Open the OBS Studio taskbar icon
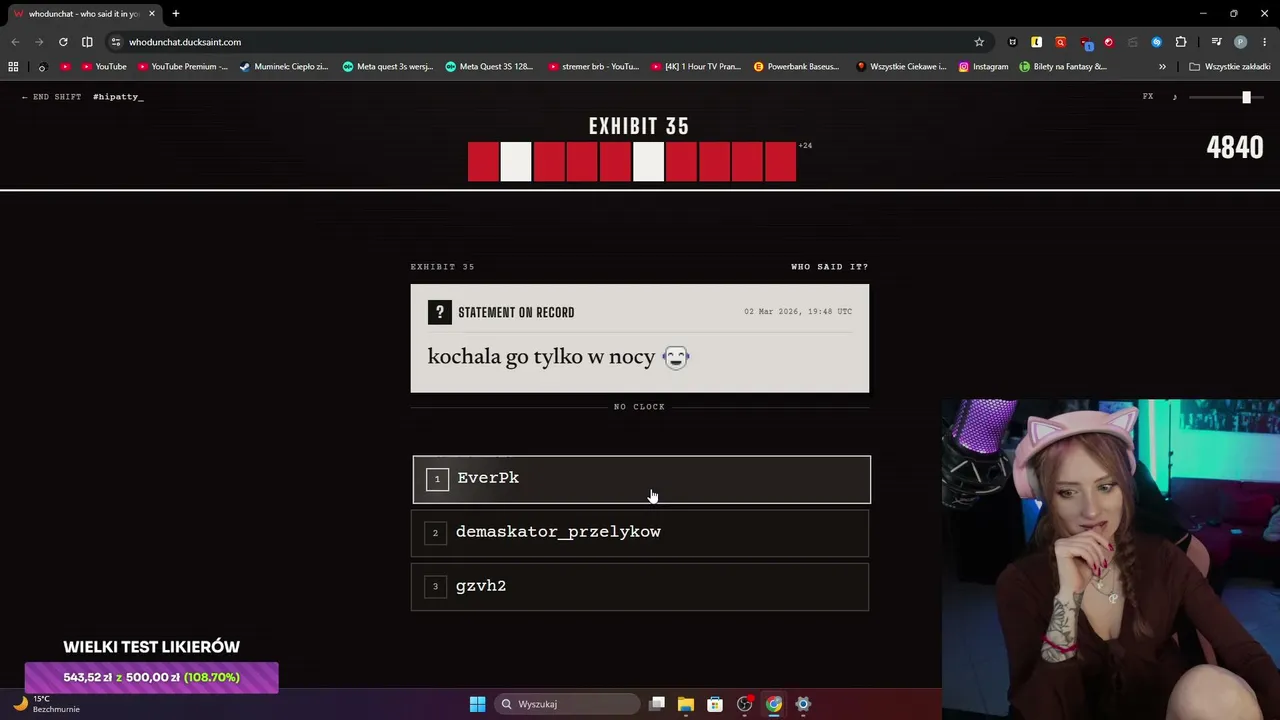Viewport: 1280px width, 720px height. (x=744, y=704)
